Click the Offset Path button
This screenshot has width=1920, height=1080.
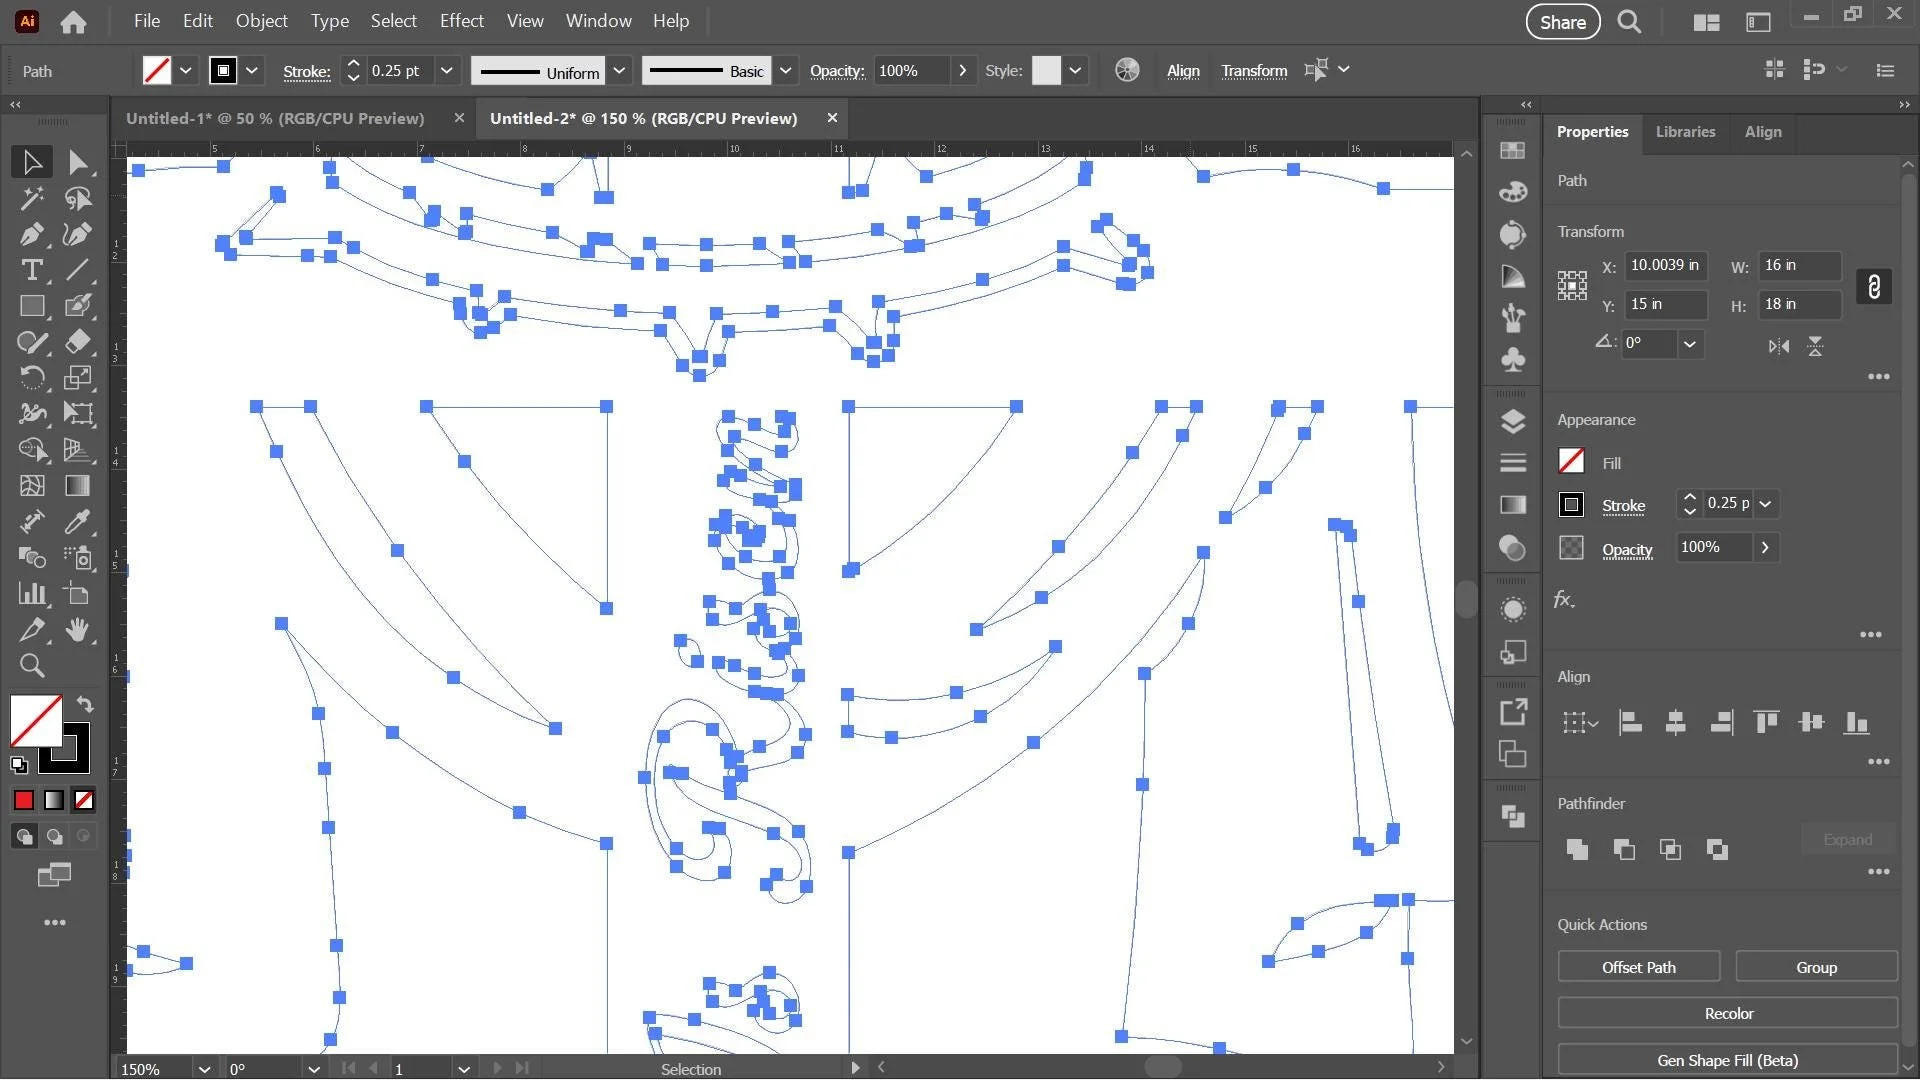[1638, 967]
